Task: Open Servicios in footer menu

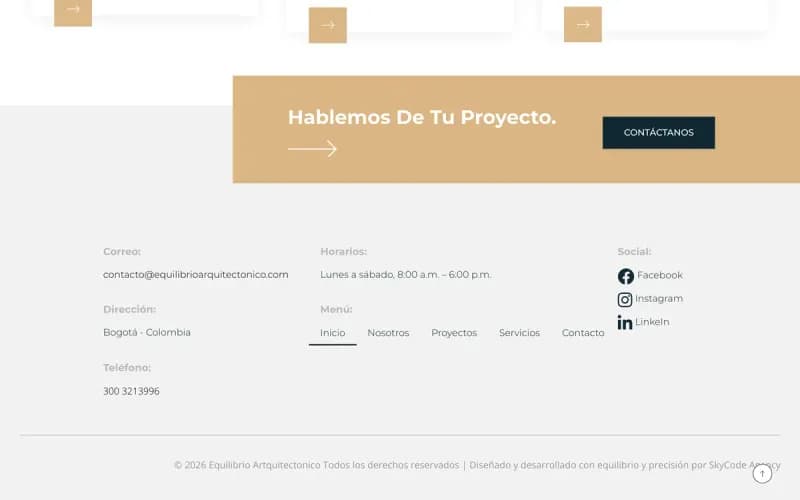Action: [x=519, y=333]
